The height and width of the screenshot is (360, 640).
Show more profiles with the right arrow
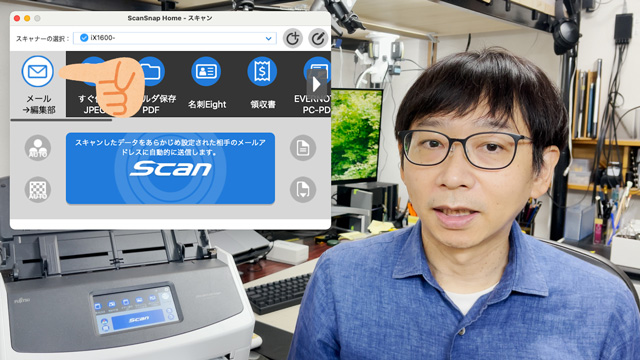click(x=317, y=84)
